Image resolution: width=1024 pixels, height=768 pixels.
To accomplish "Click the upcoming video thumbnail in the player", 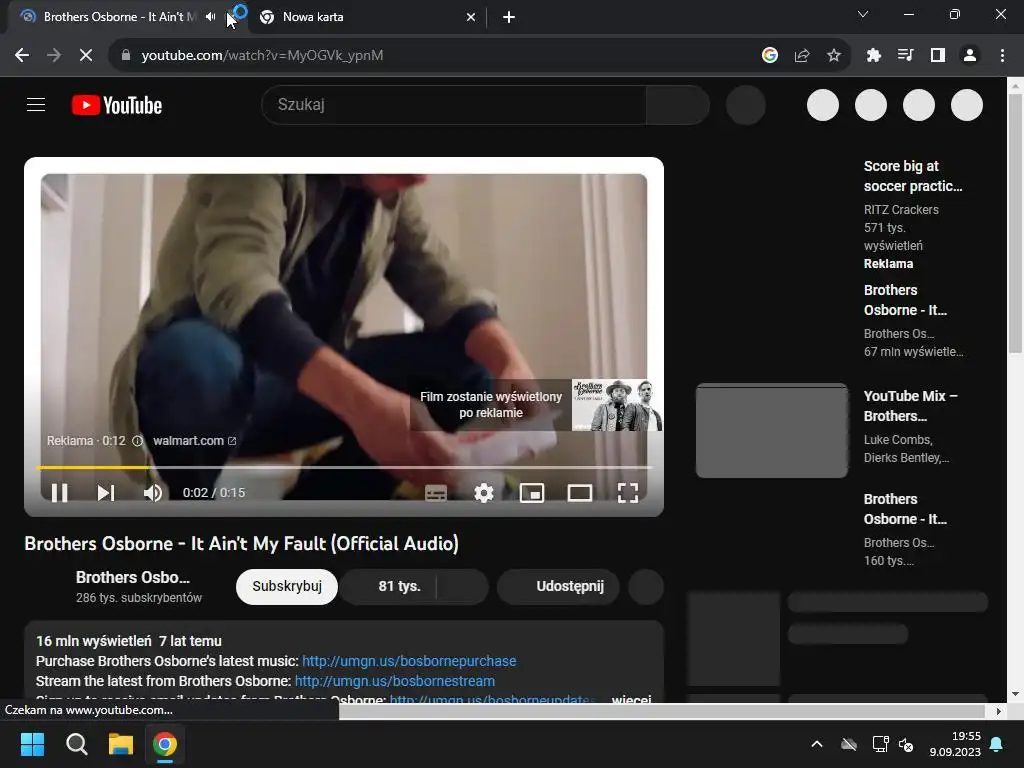I will (x=616, y=405).
